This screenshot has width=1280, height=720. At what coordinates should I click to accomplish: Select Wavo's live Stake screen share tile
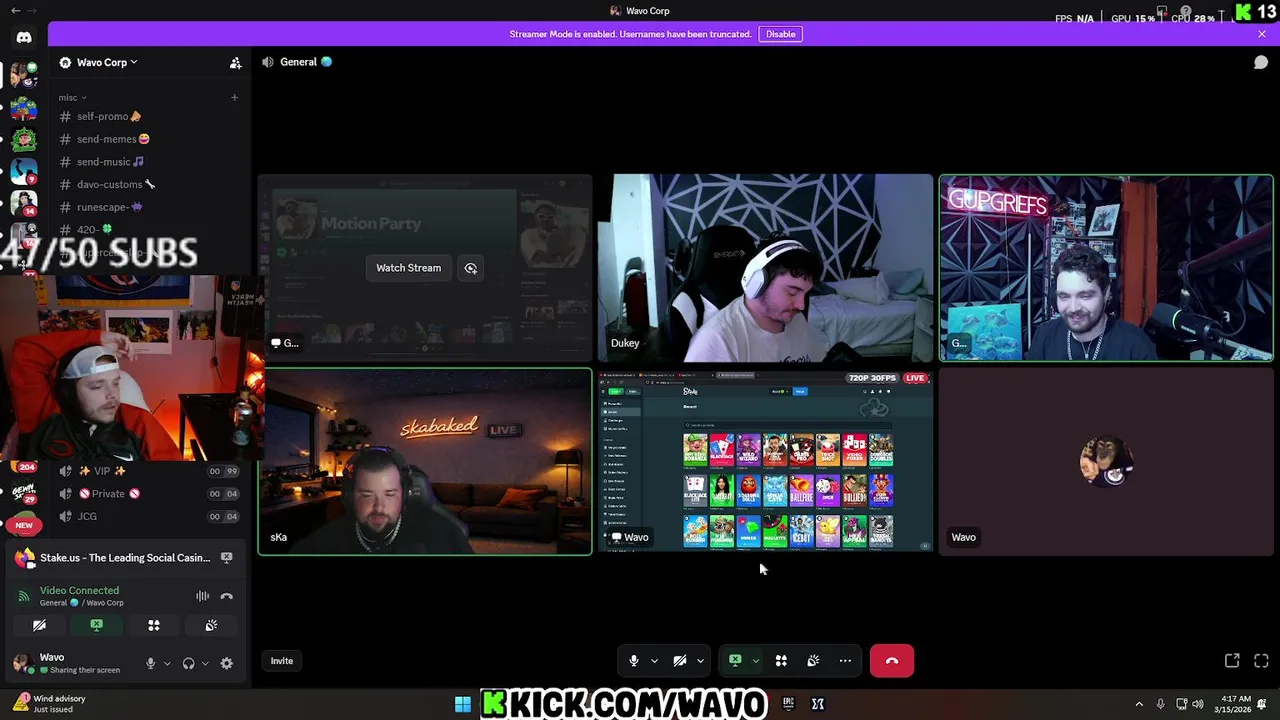[765, 461]
